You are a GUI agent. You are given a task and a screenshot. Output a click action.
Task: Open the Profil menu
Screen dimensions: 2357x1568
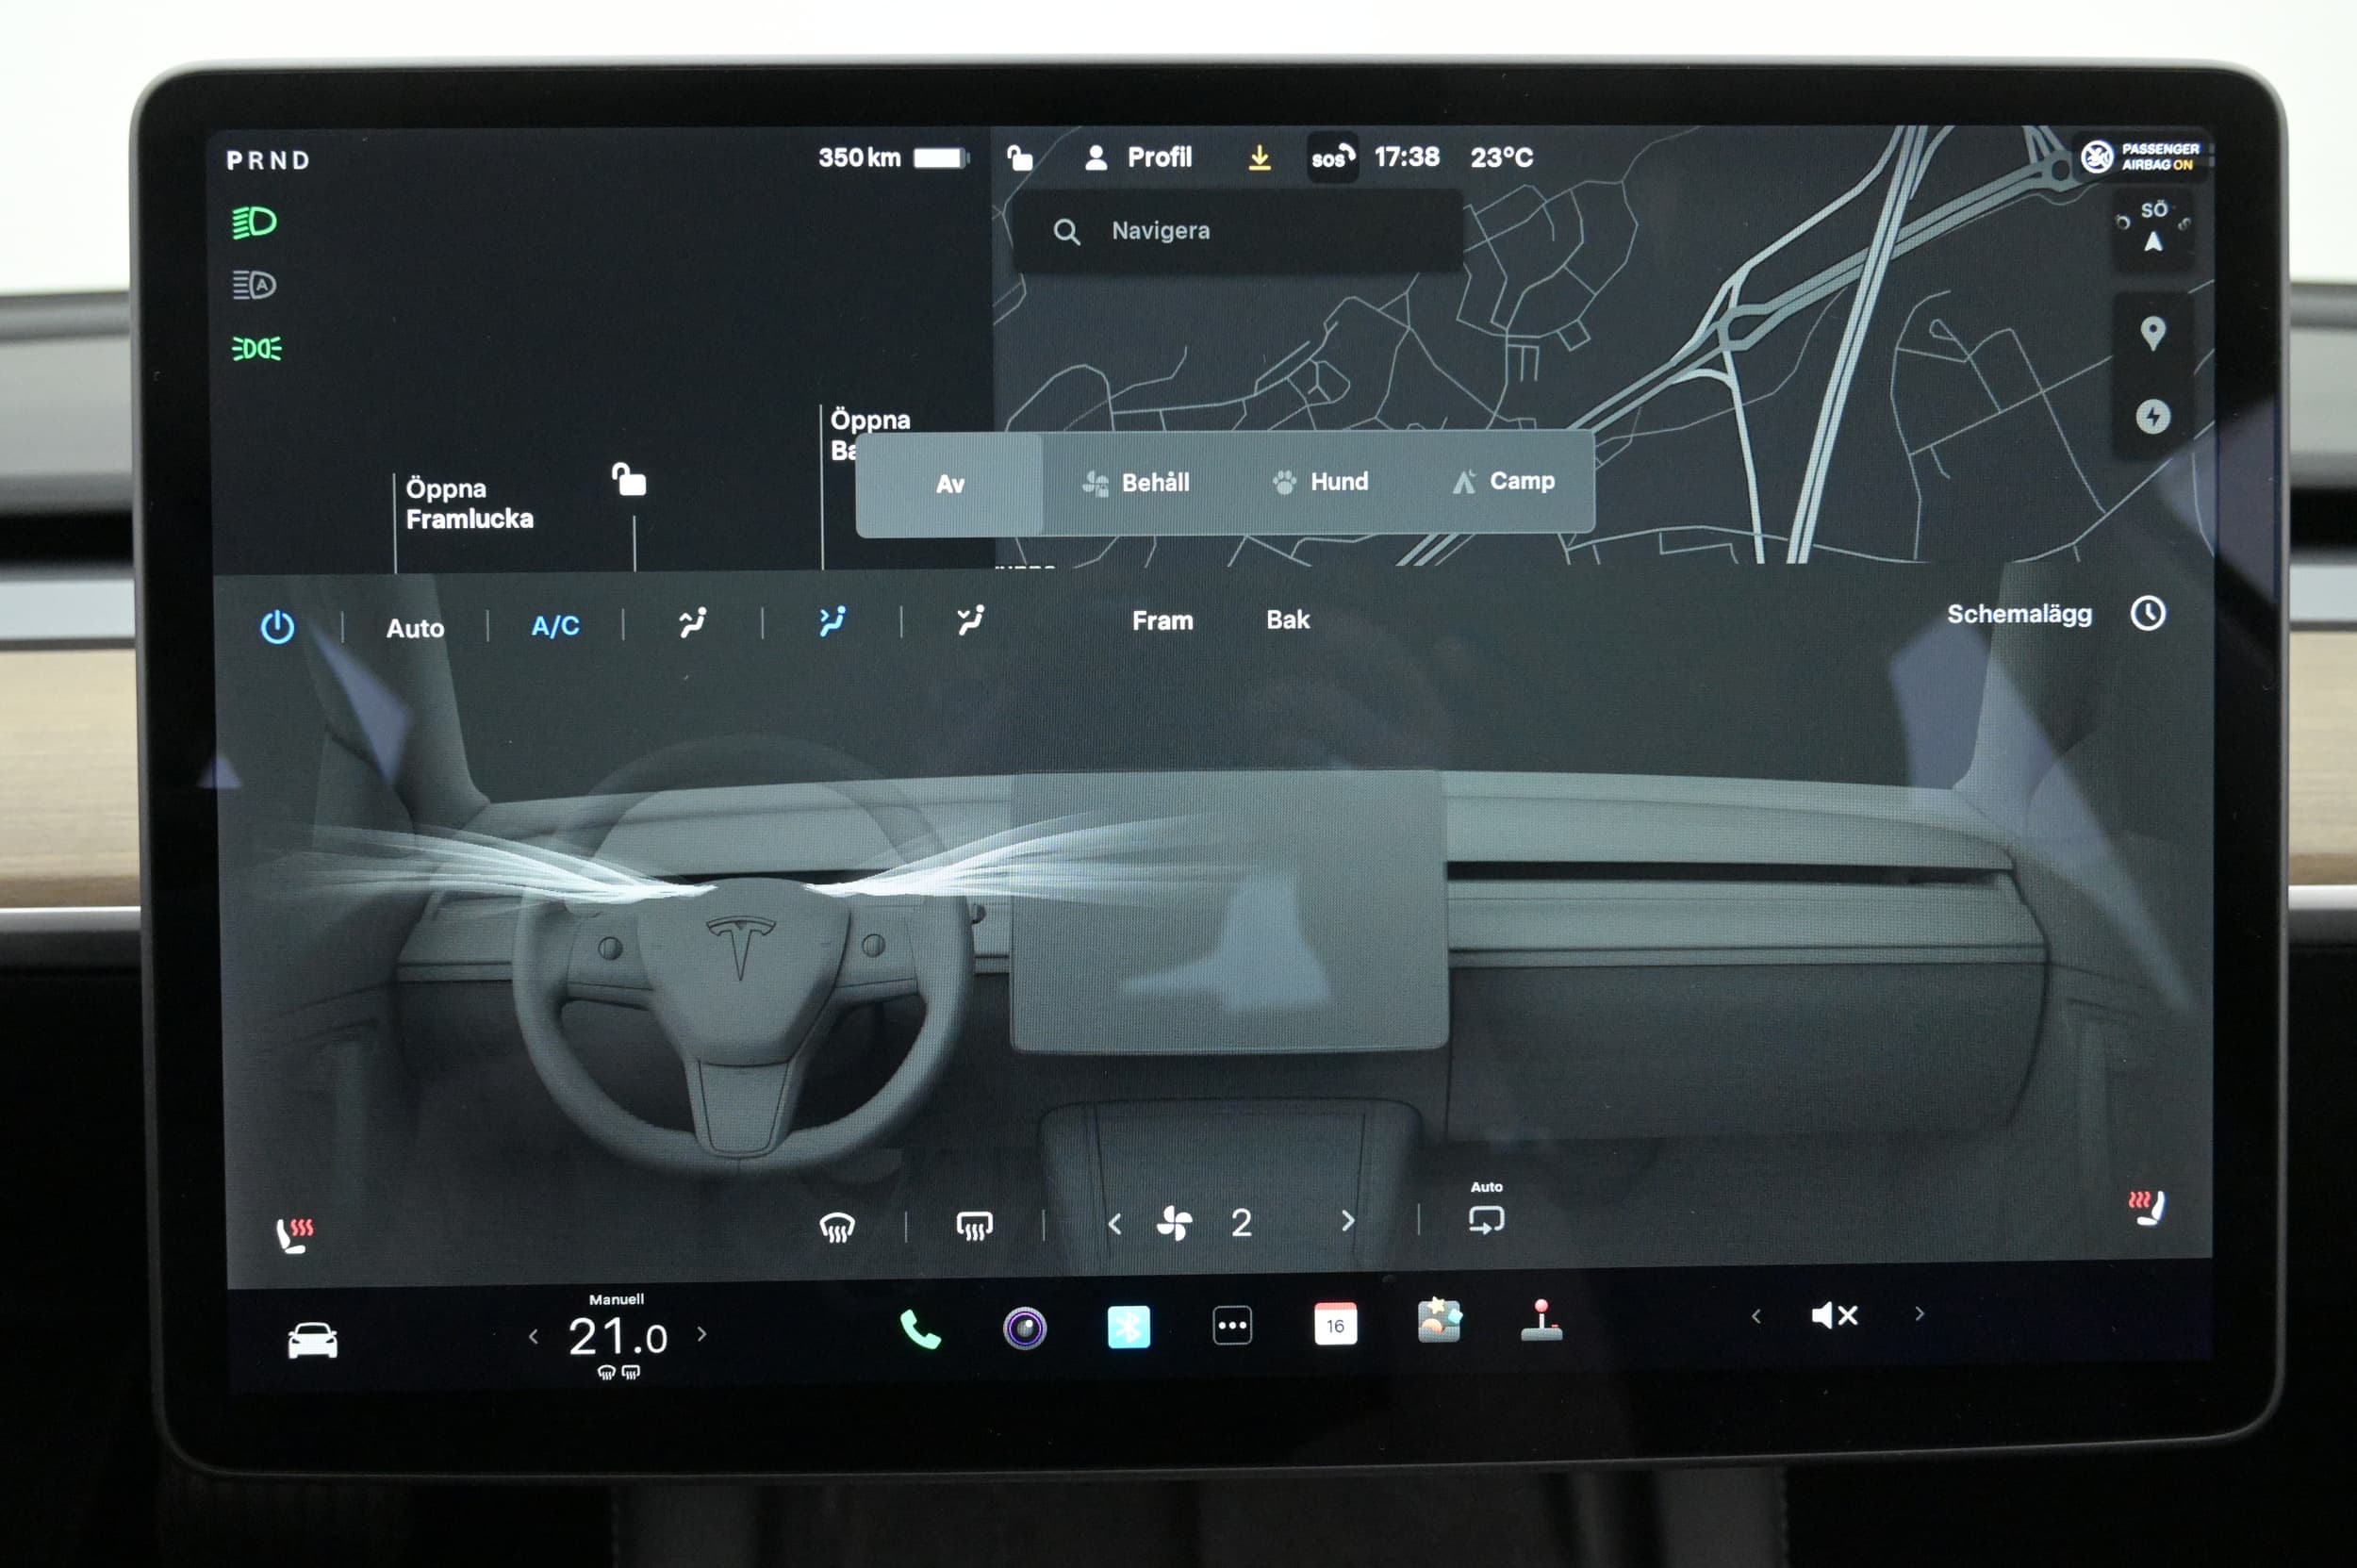(1138, 157)
